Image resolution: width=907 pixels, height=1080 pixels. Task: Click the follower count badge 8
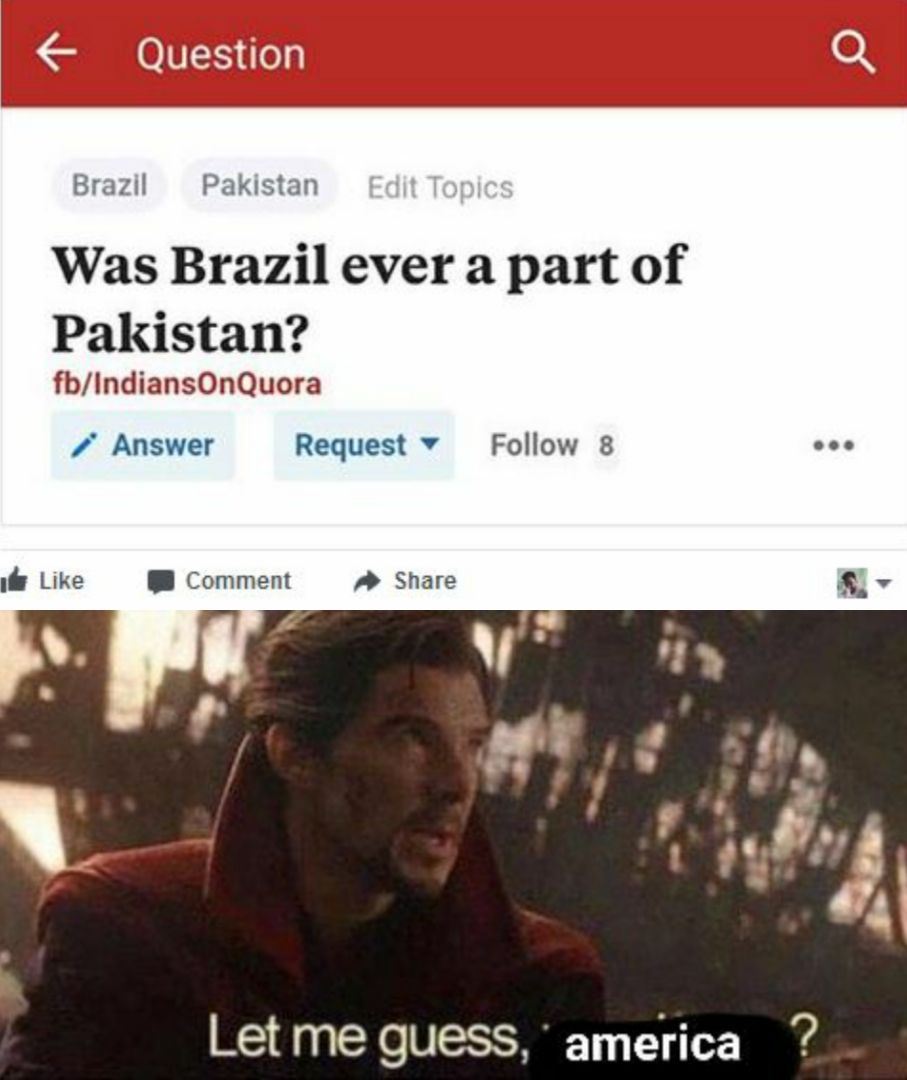click(x=606, y=445)
